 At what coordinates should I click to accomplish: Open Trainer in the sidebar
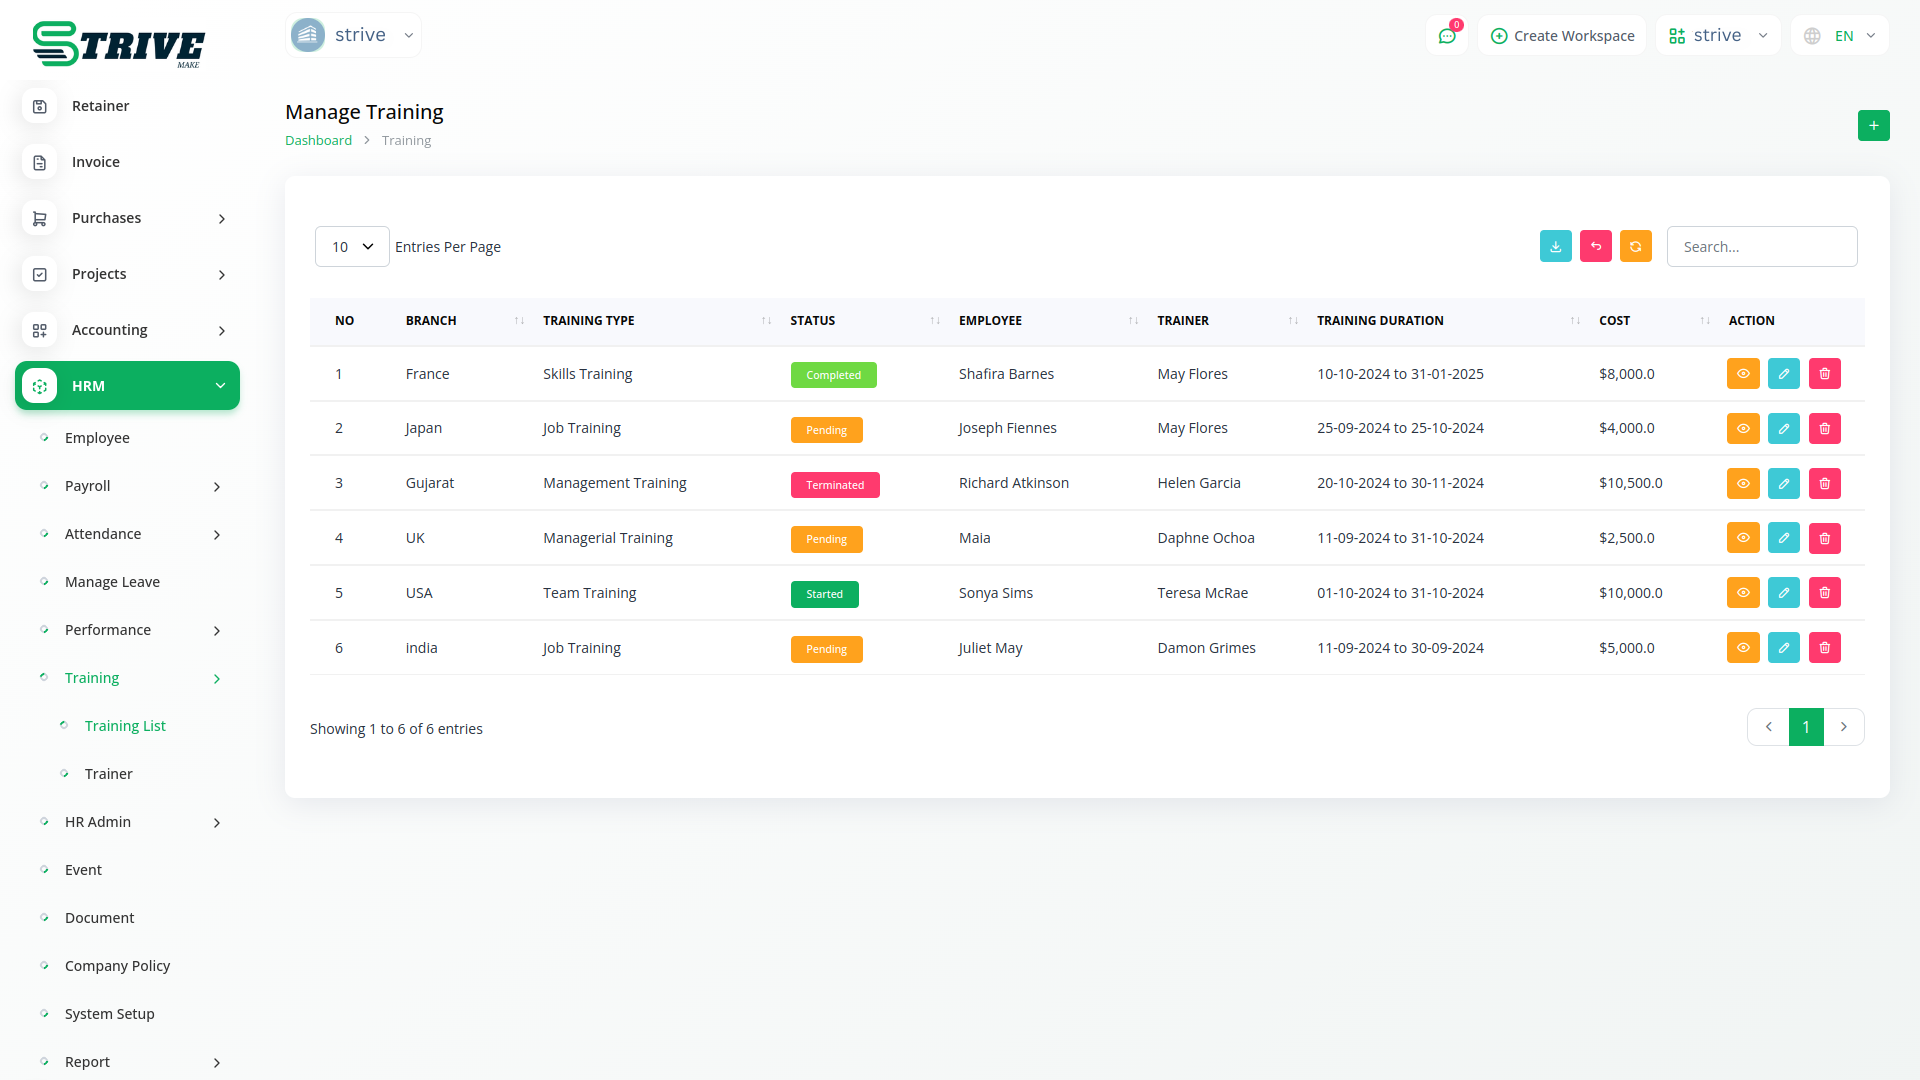point(108,774)
